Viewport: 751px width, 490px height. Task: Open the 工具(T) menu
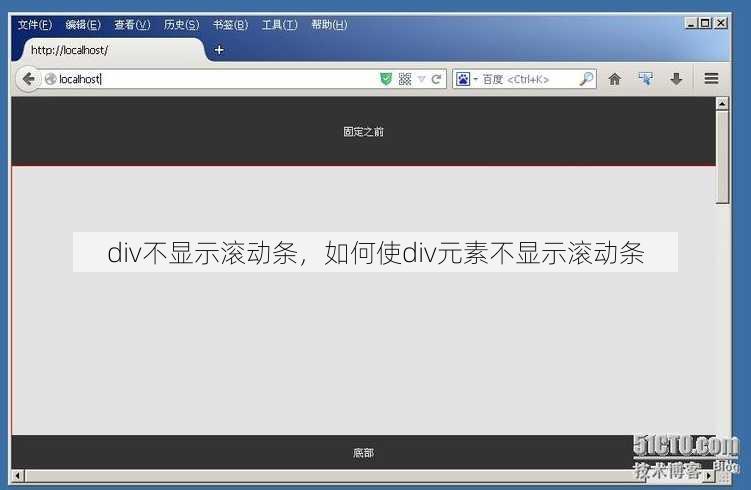click(x=280, y=24)
